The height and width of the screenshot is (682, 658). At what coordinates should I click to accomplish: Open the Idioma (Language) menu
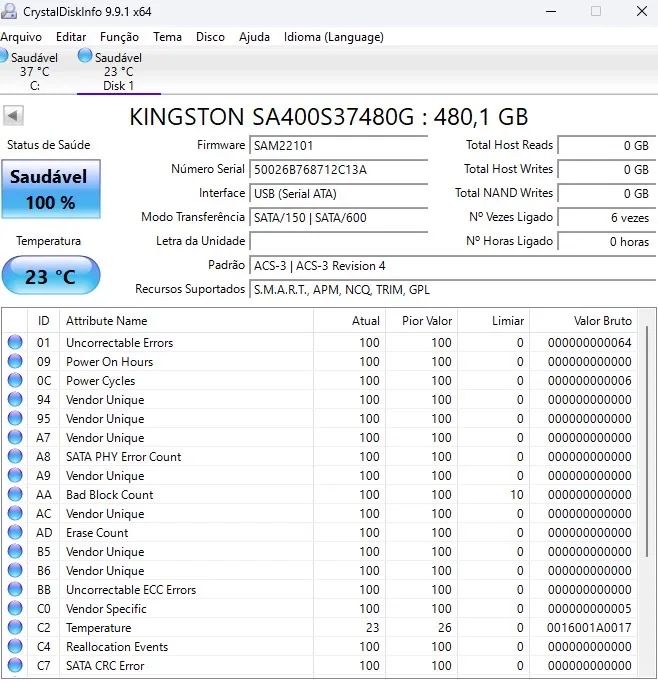coord(334,37)
